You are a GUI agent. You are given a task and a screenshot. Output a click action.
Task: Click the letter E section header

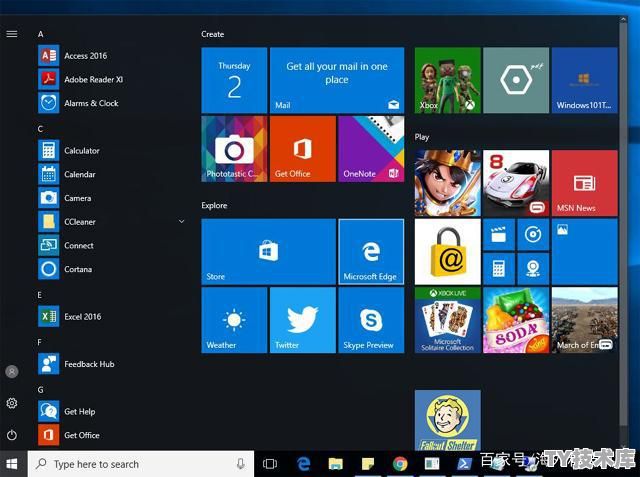pyautogui.click(x=40, y=295)
